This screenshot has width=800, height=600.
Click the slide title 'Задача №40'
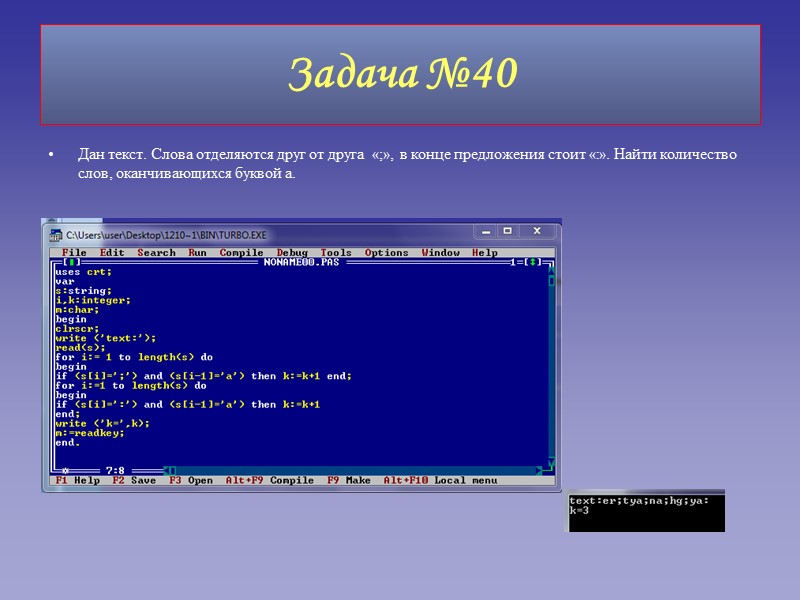pos(403,73)
